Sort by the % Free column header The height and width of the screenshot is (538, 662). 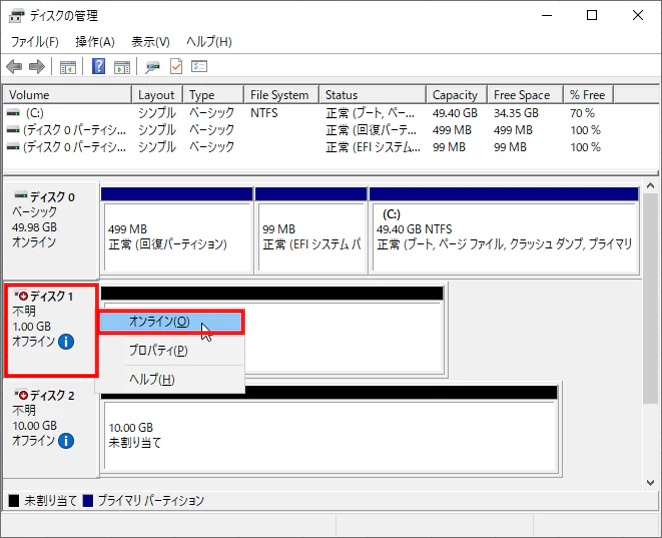(589, 95)
